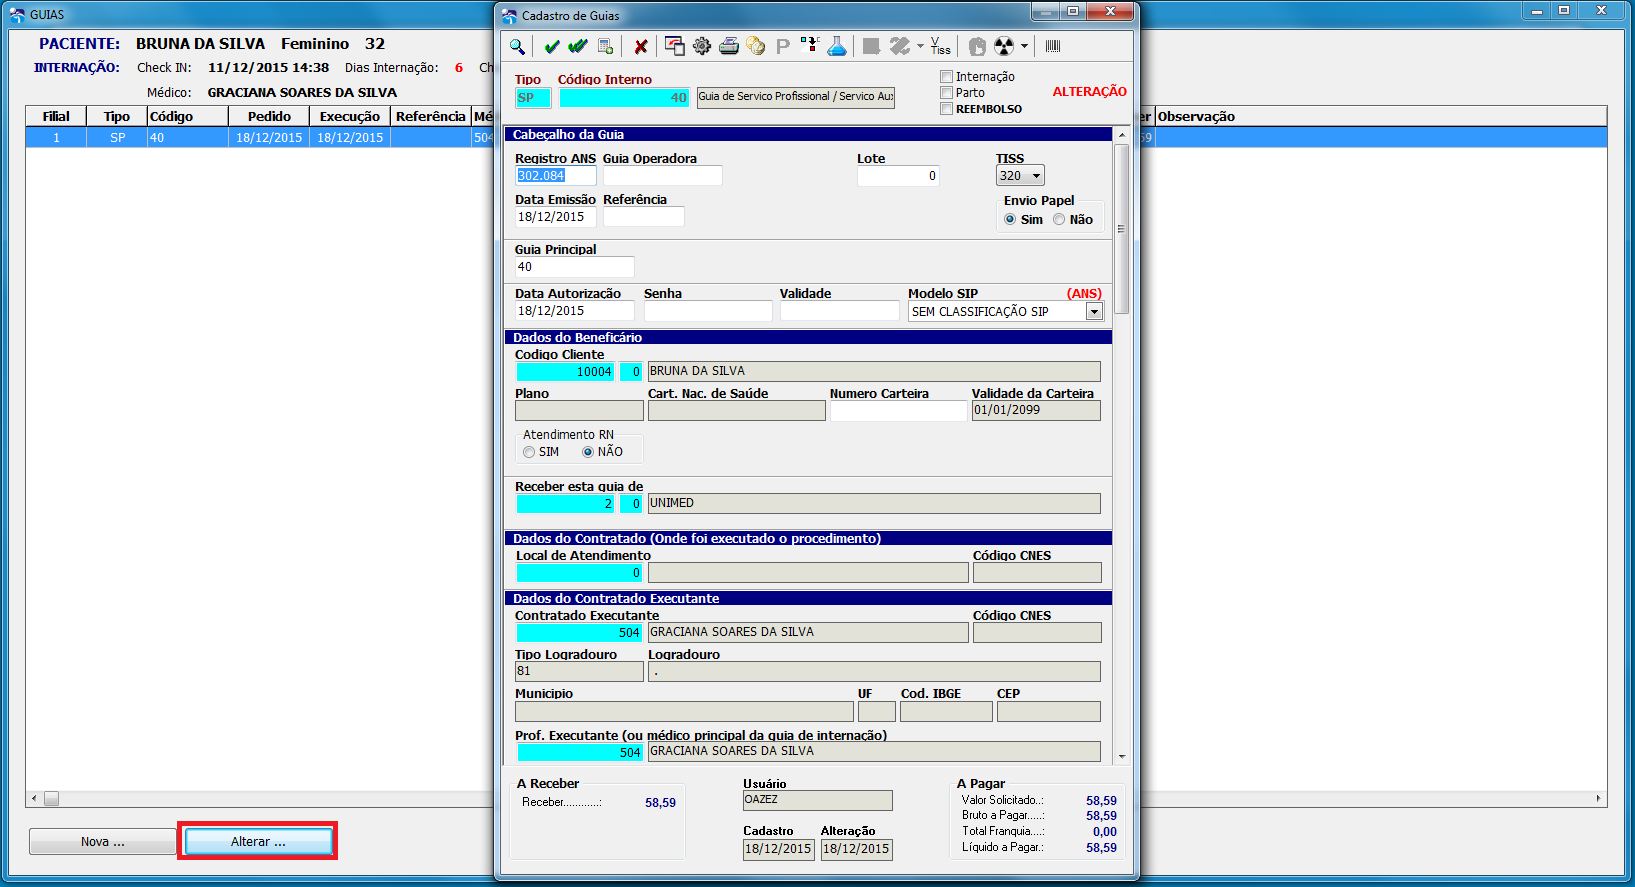The width and height of the screenshot is (1635, 887).
Task: Click the Lote input field
Action: [x=898, y=176]
